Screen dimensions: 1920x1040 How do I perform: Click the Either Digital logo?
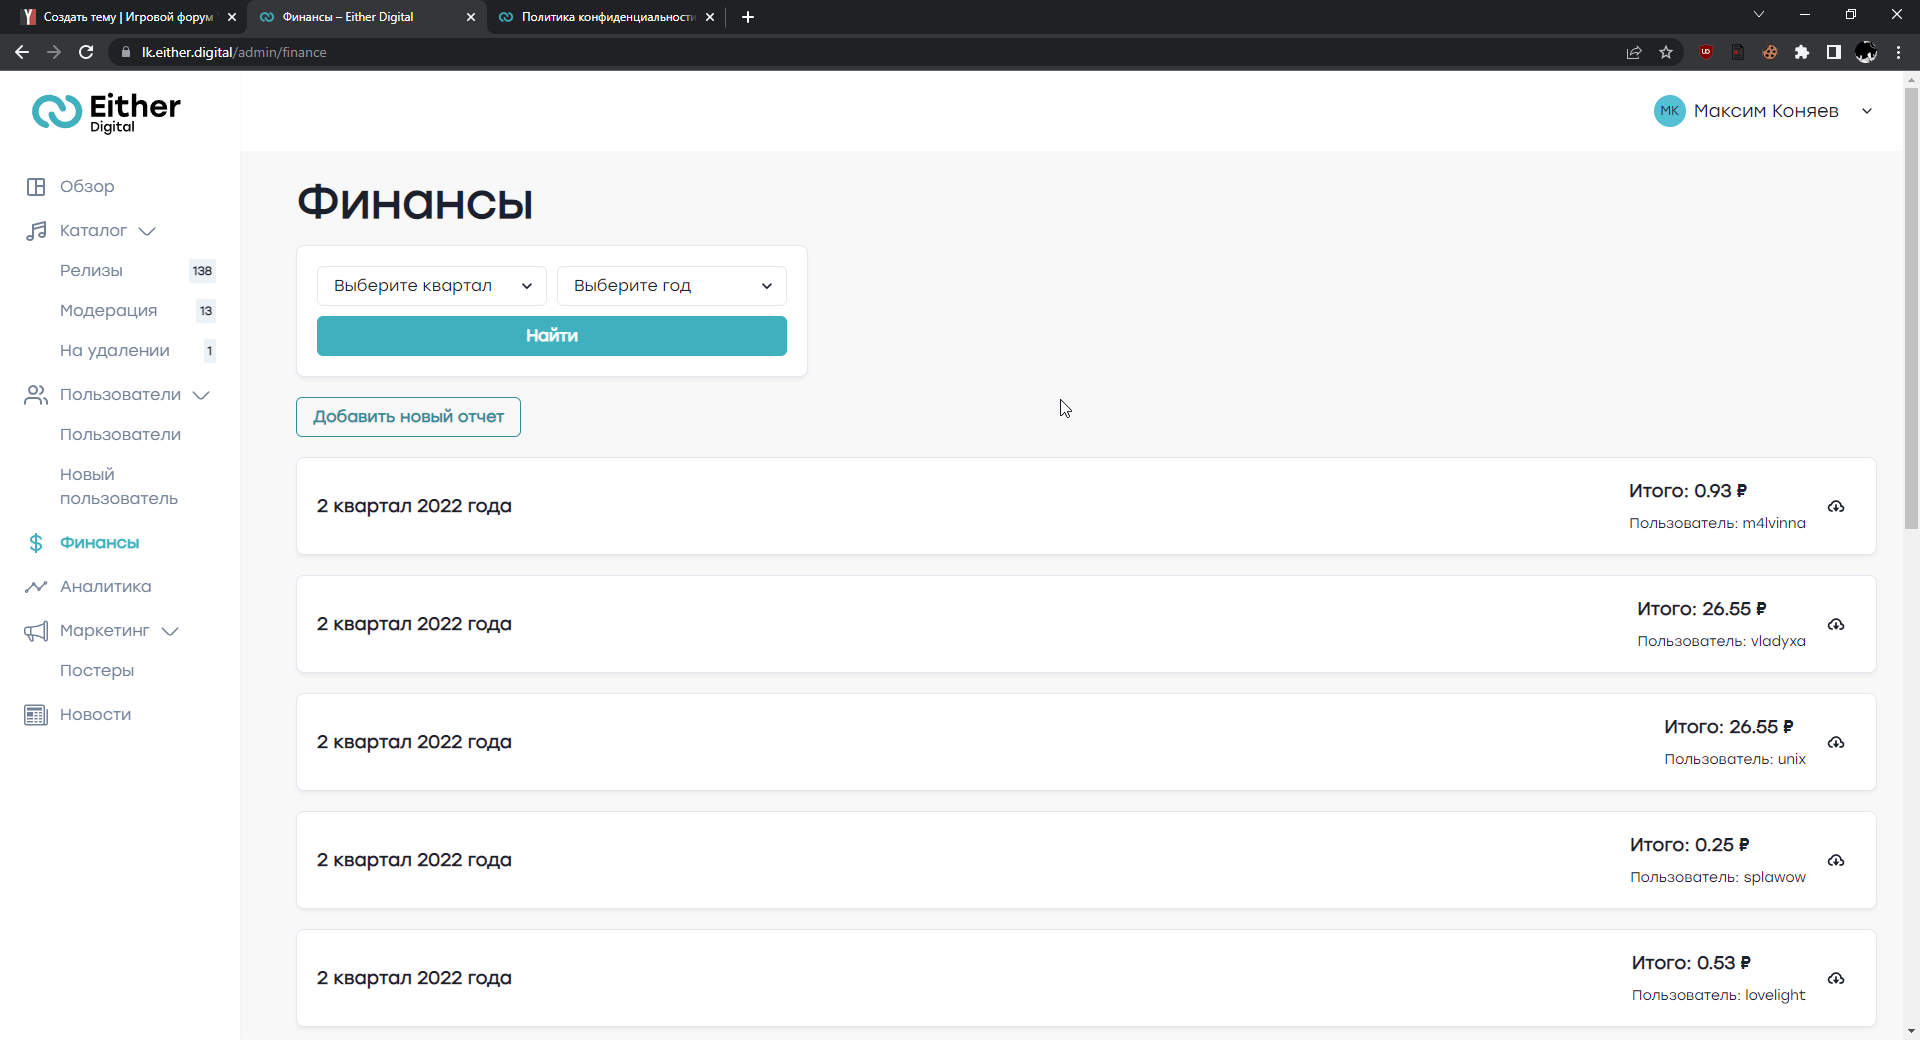tap(106, 112)
